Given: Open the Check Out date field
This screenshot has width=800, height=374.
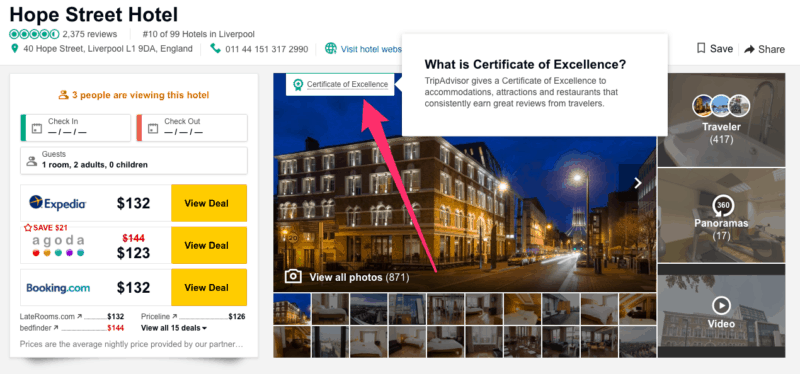Looking at the screenshot, I should coord(192,128).
